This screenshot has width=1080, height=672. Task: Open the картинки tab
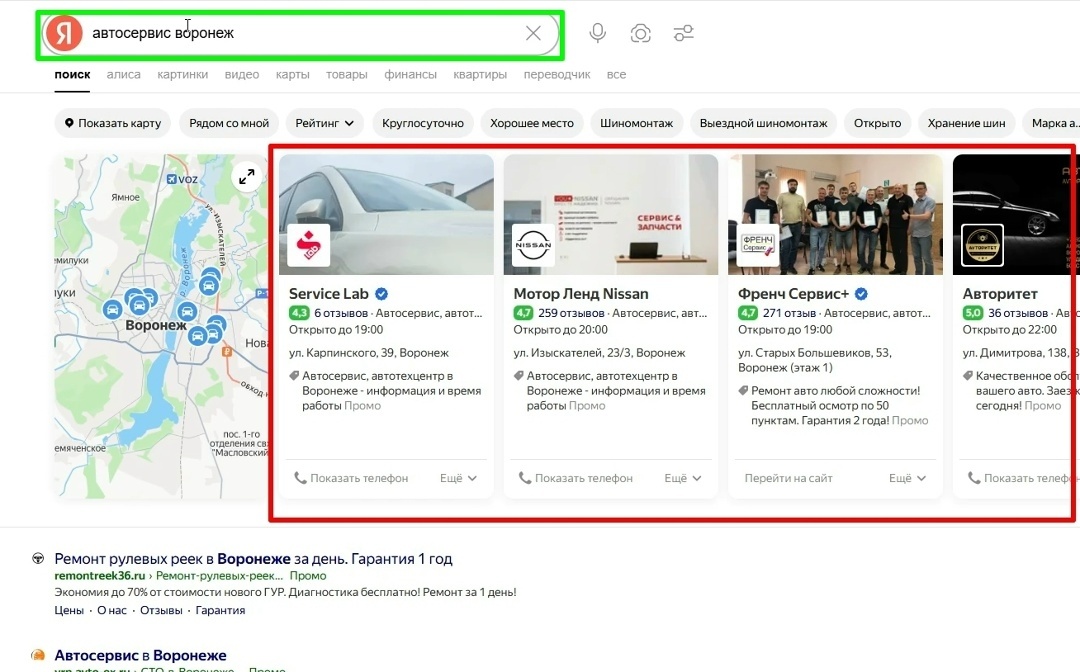pos(183,74)
